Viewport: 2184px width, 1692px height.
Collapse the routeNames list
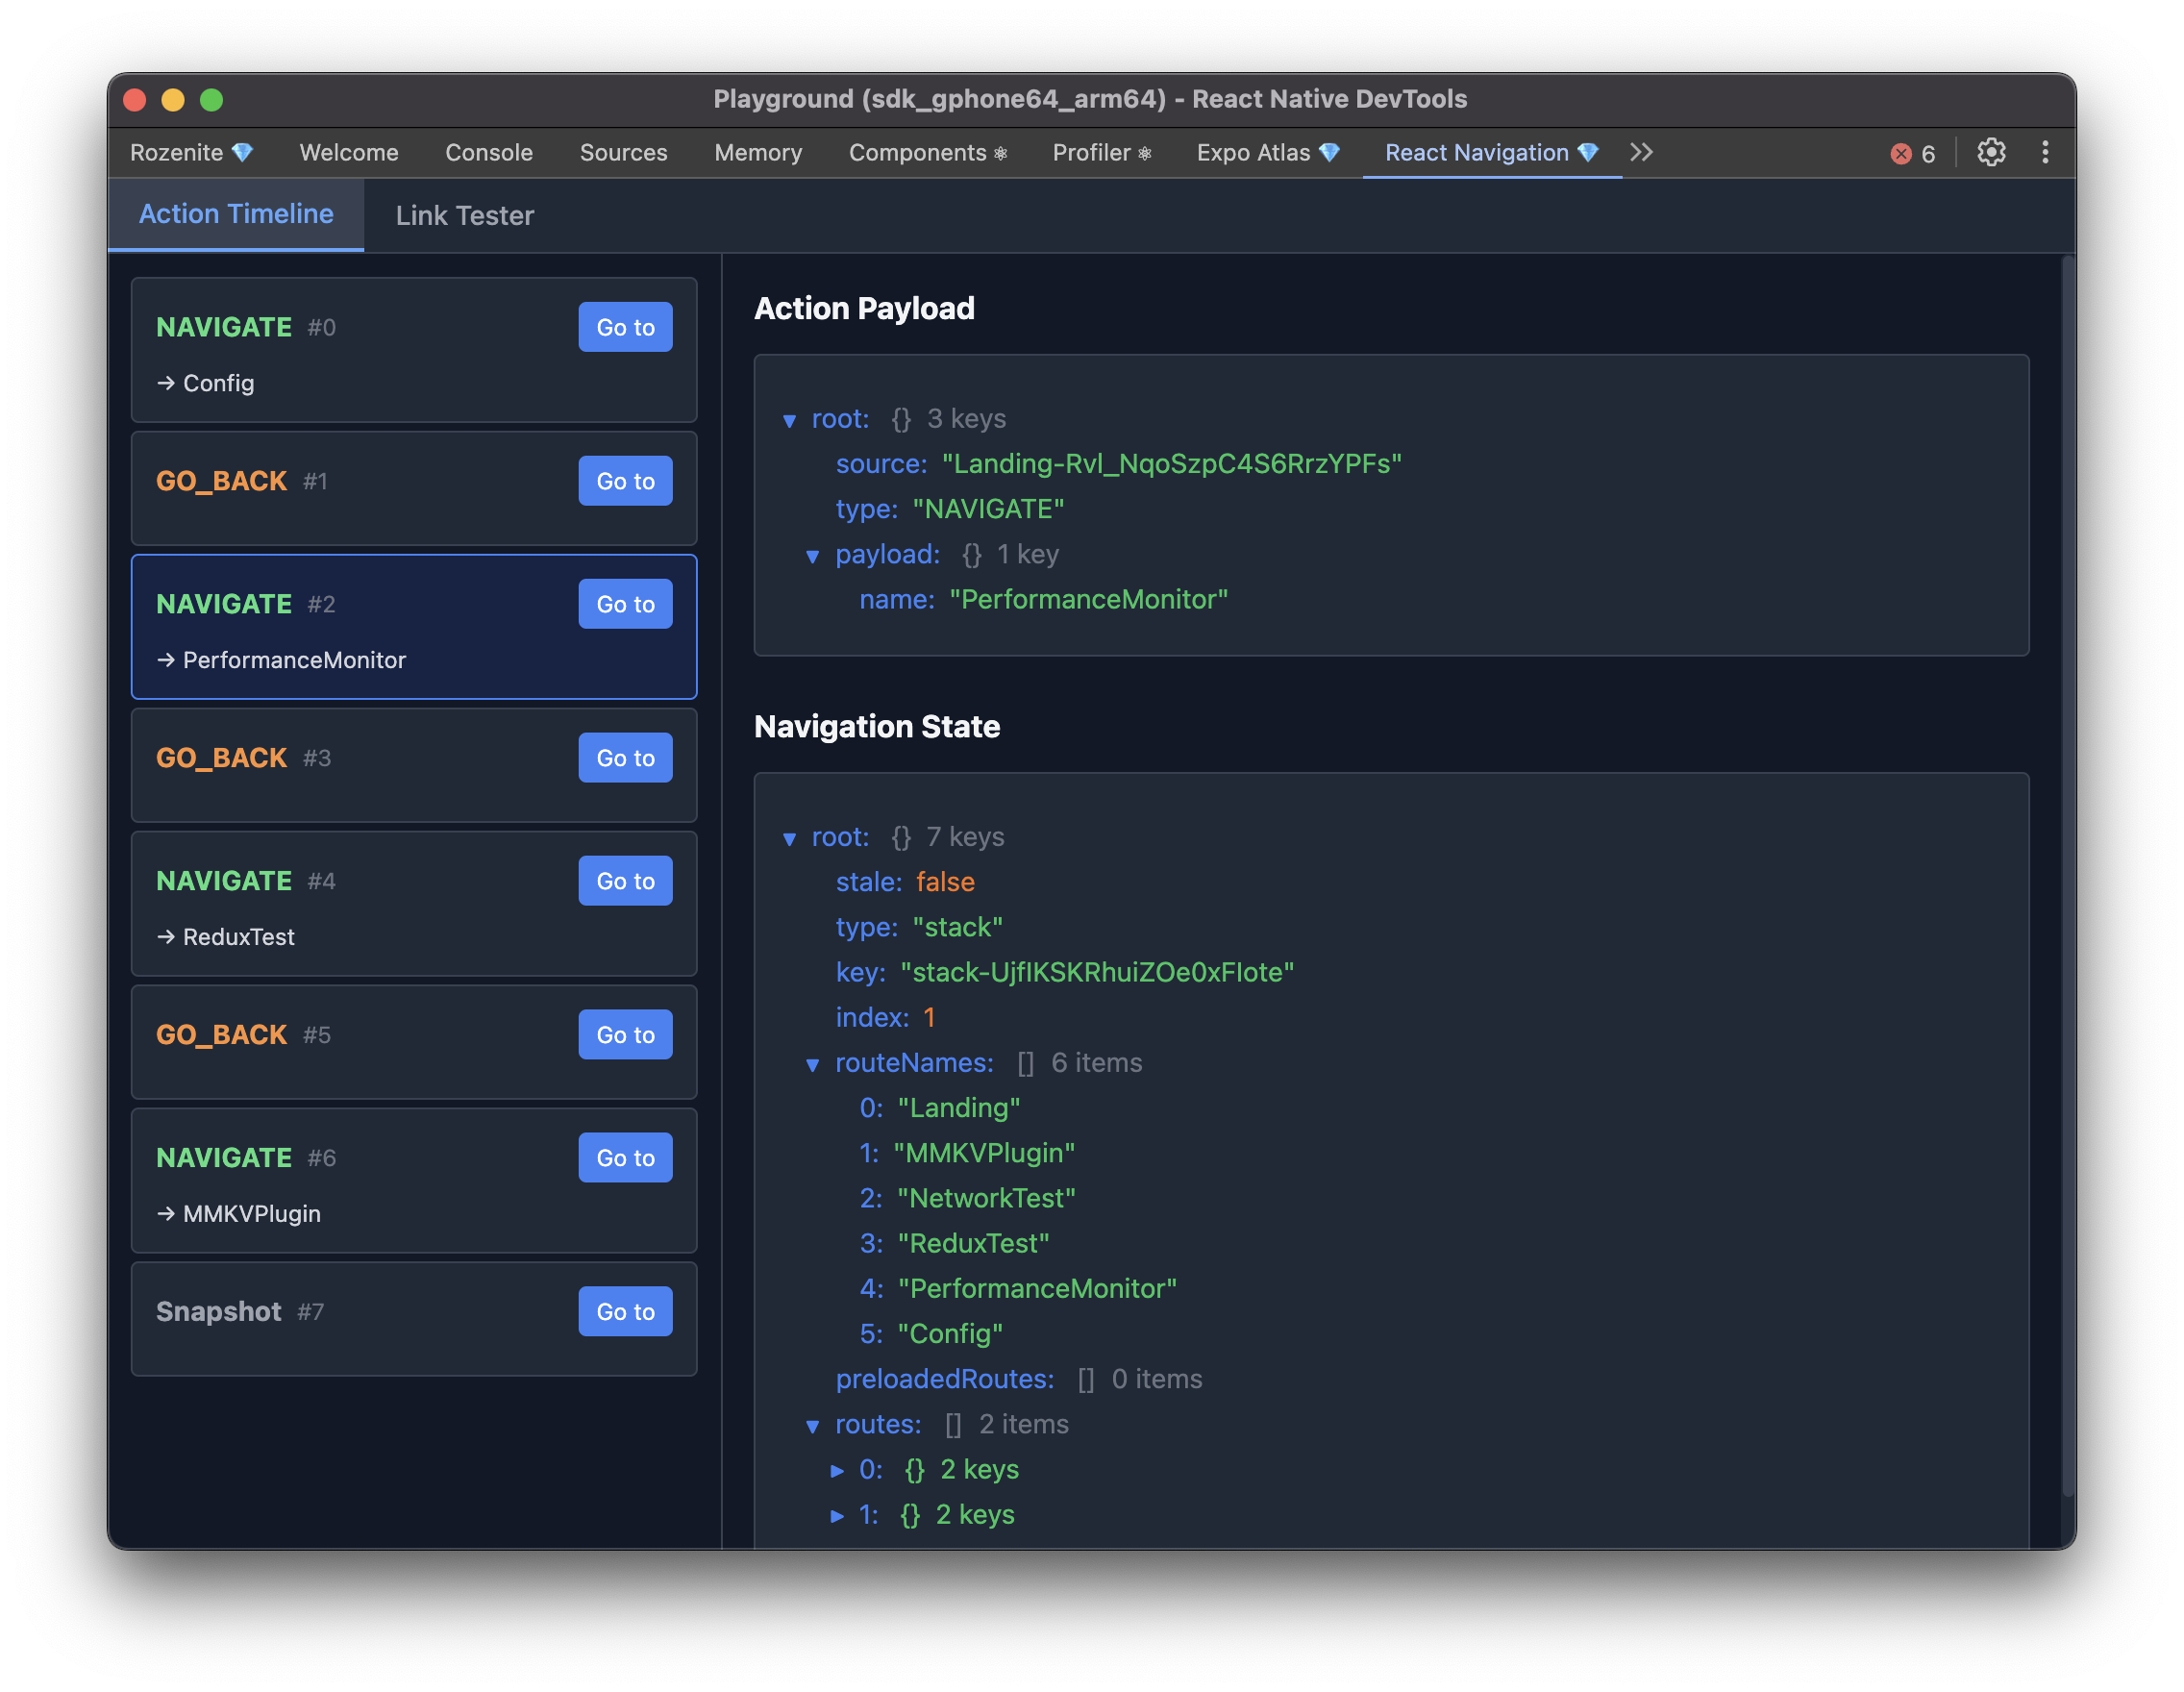point(811,1064)
